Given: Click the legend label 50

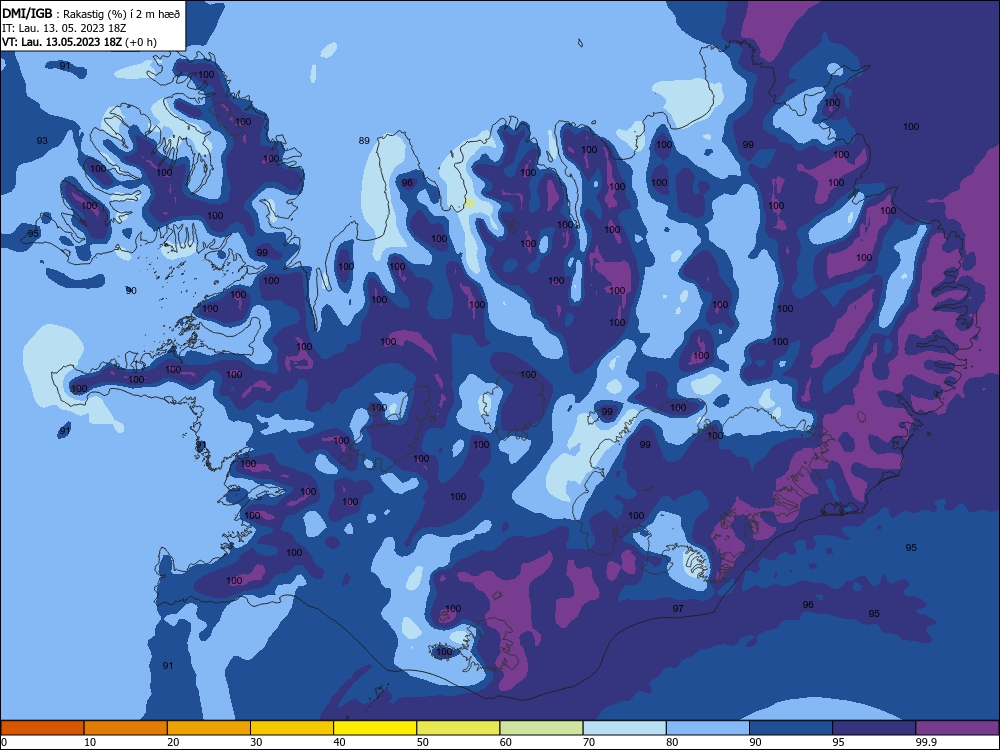Looking at the screenshot, I should [422, 742].
